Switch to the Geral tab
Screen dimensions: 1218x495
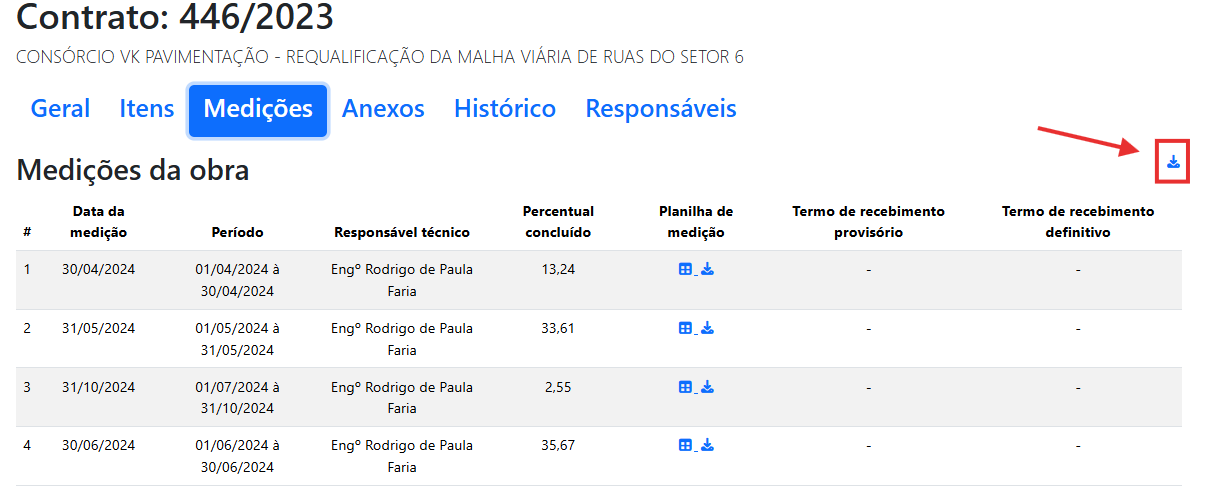[x=60, y=109]
